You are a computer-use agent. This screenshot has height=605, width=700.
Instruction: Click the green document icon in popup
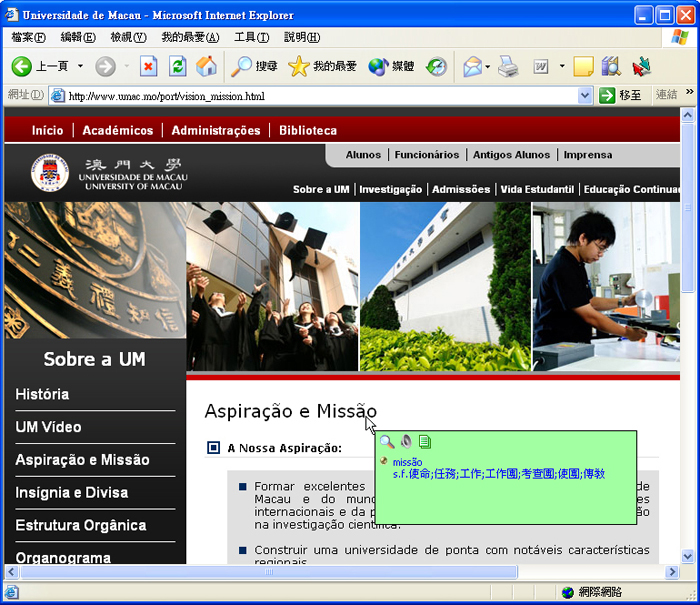point(425,442)
